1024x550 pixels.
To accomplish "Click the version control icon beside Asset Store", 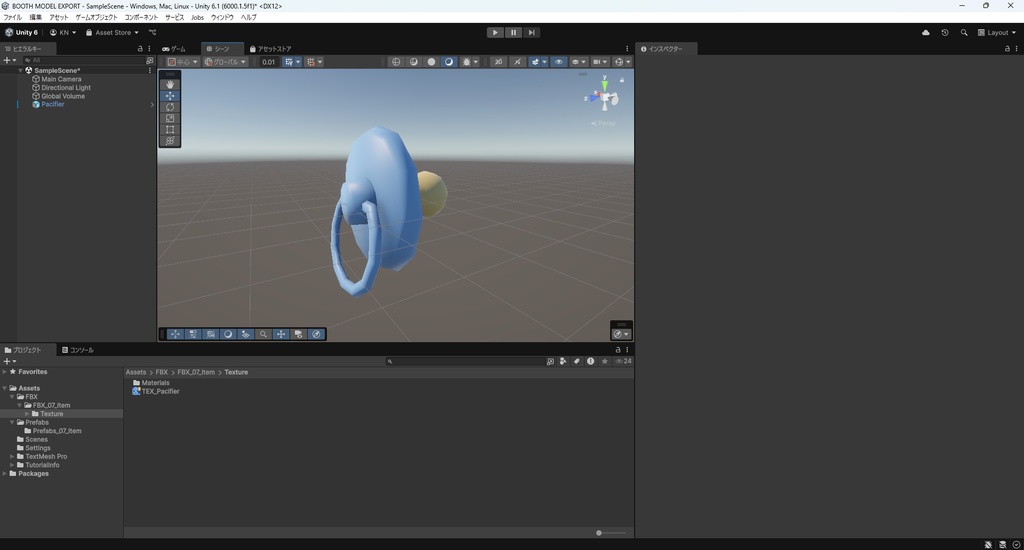I will tap(152, 32).
